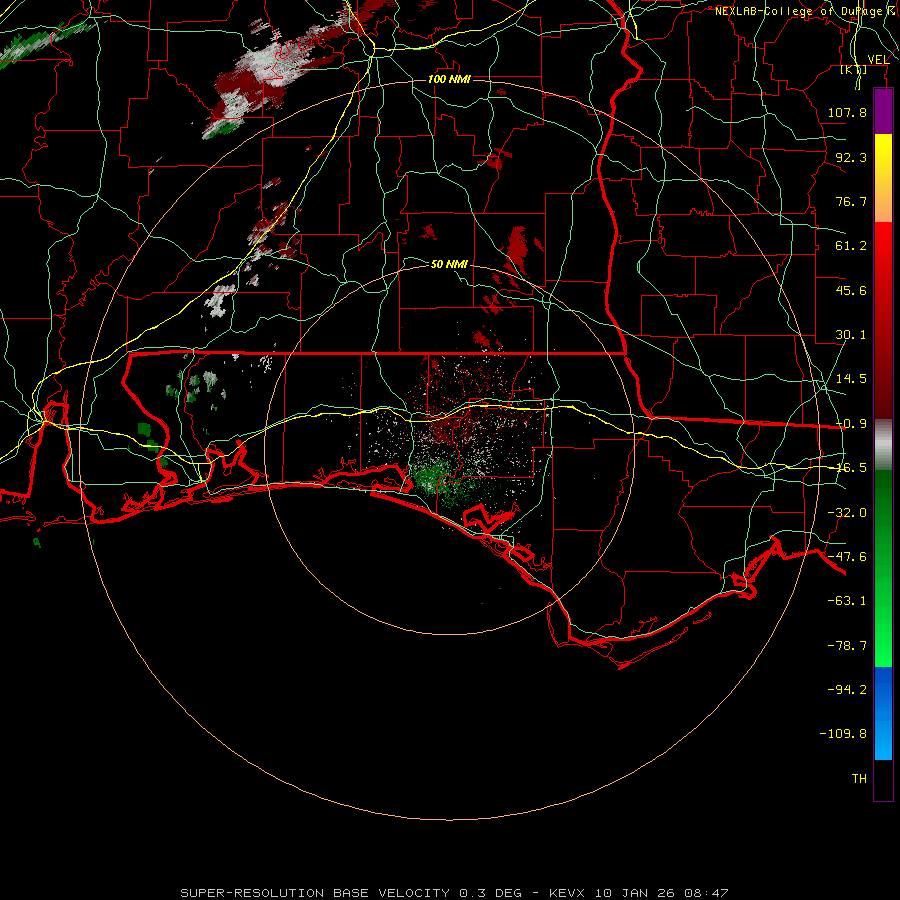The height and width of the screenshot is (900, 900).
Task: Click the -0.9 legend value
Action: (851, 424)
